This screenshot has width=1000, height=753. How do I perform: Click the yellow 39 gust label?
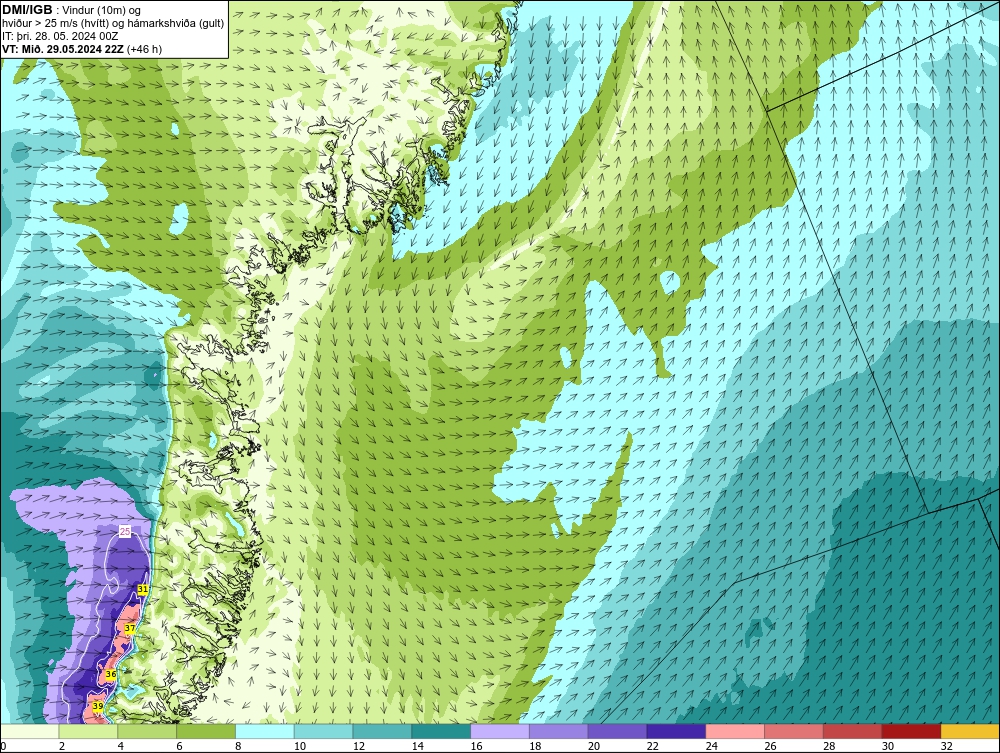click(98, 706)
